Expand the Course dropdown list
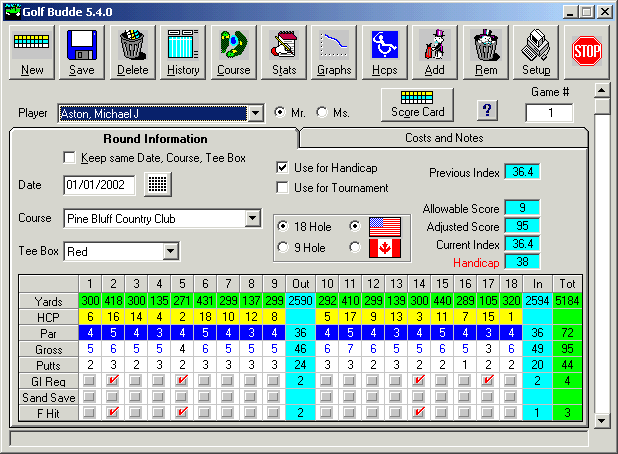This screenshot has height=454, width=618. [x=253, y=218]
